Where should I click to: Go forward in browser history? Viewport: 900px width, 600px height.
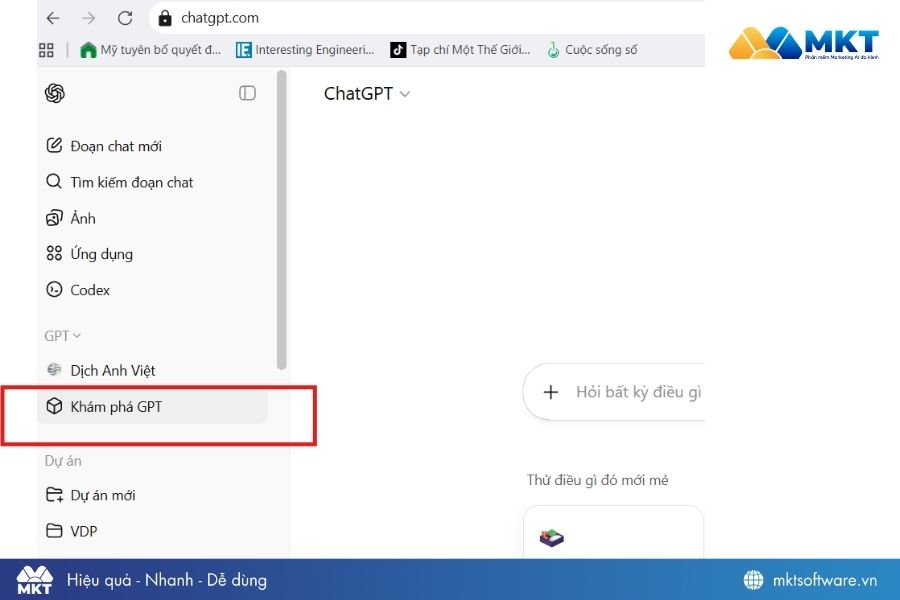click(88, 18)
